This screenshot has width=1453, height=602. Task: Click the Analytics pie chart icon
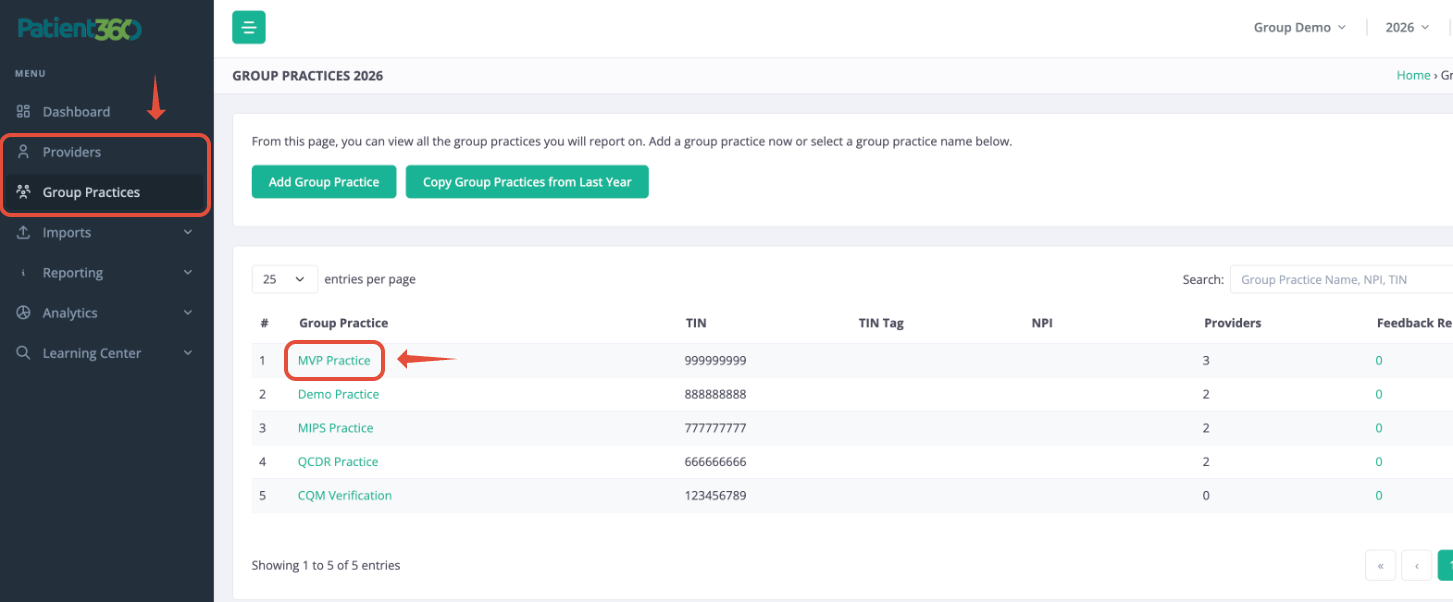(x=24, y=313)
